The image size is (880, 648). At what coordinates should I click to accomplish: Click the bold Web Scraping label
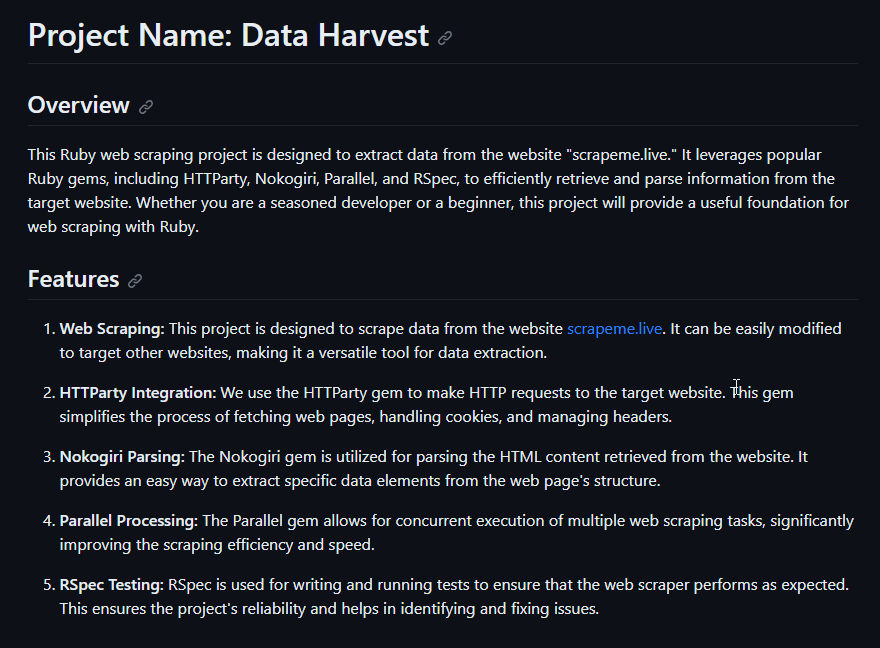[112, 329]
